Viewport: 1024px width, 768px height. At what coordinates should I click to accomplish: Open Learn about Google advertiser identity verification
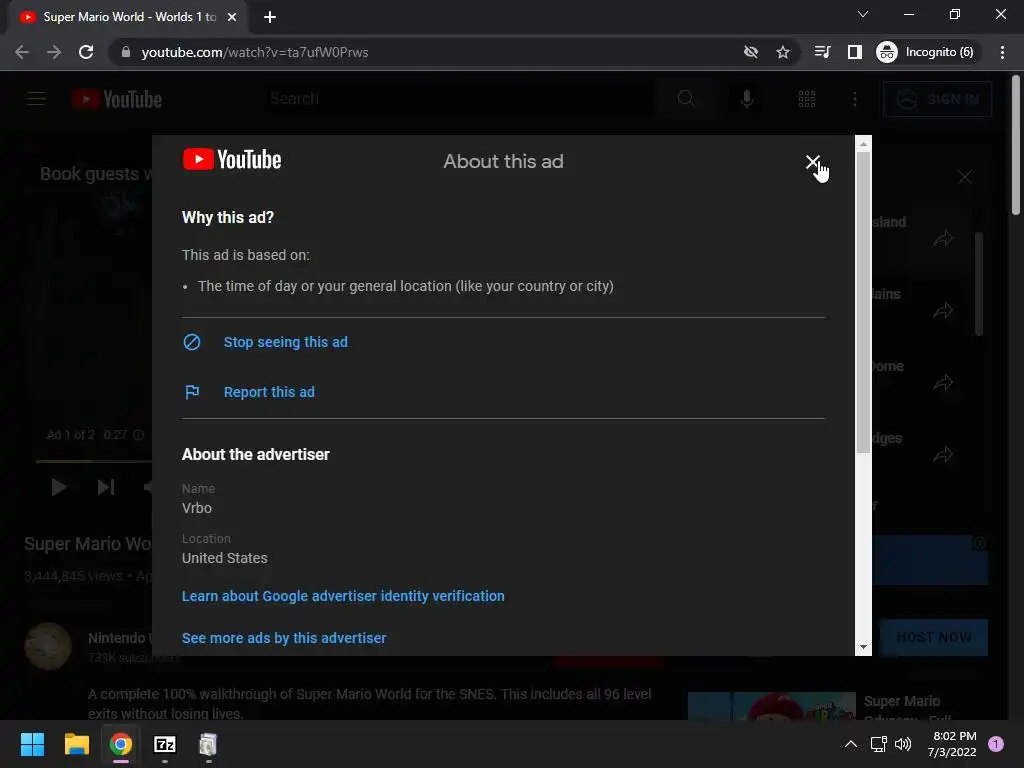(343, 596)
